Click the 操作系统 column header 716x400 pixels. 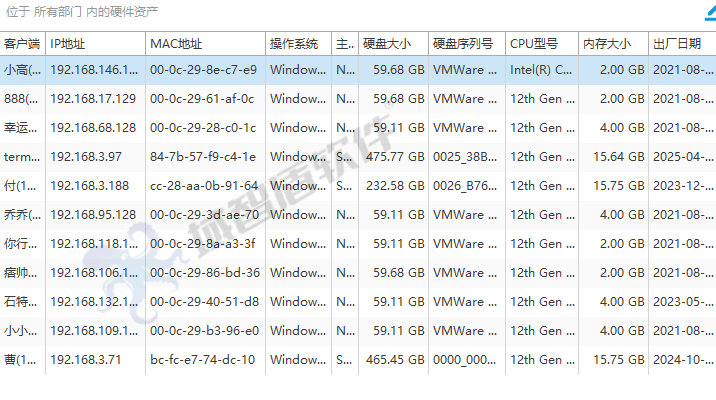294,44
